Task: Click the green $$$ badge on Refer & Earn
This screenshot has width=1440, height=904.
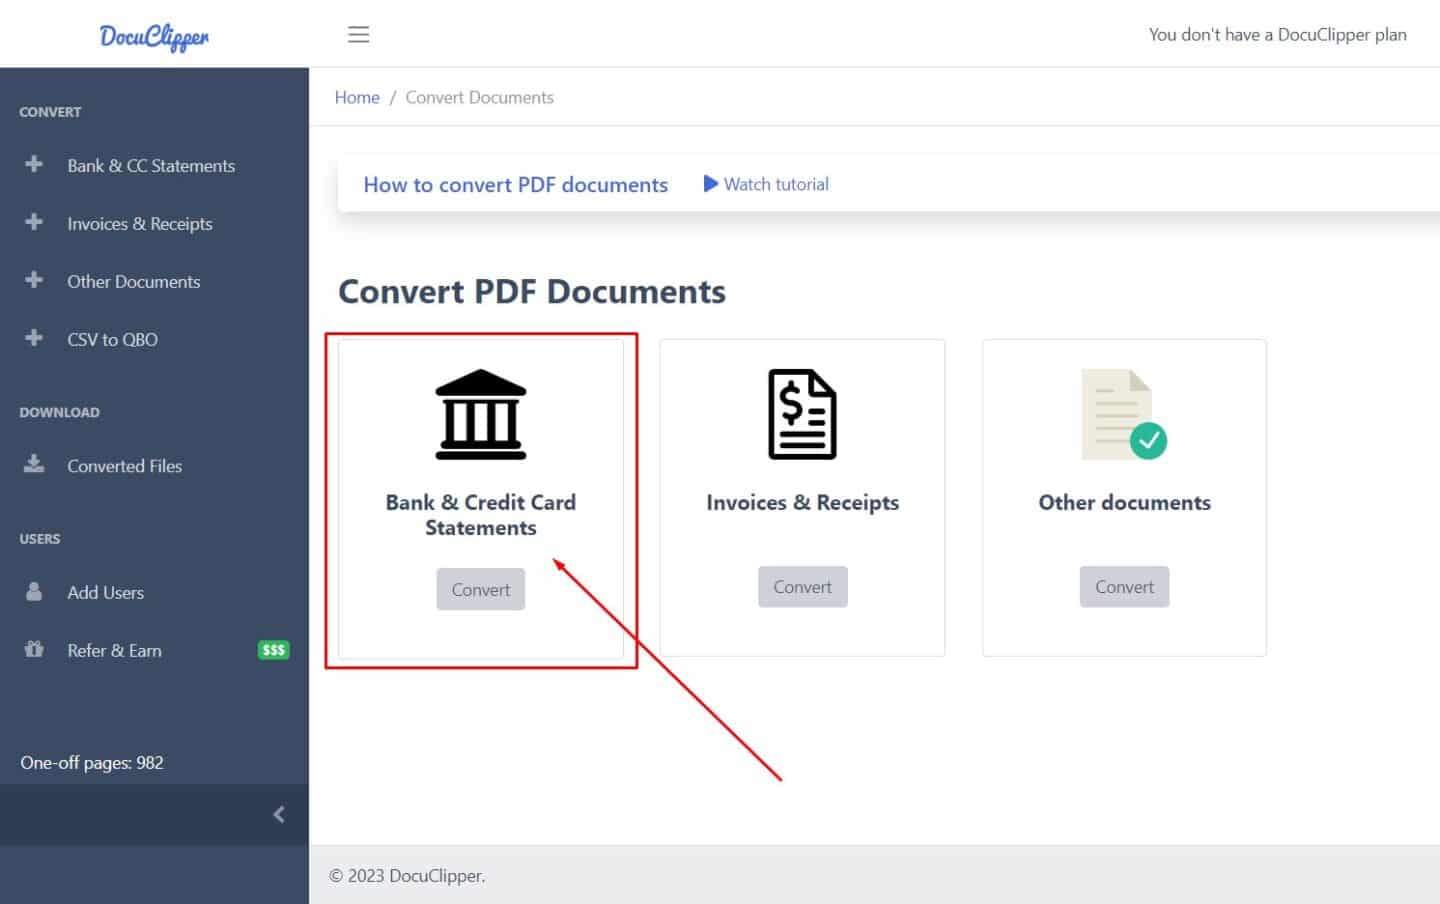Action: pyautogui.click(x=272, y=649)
